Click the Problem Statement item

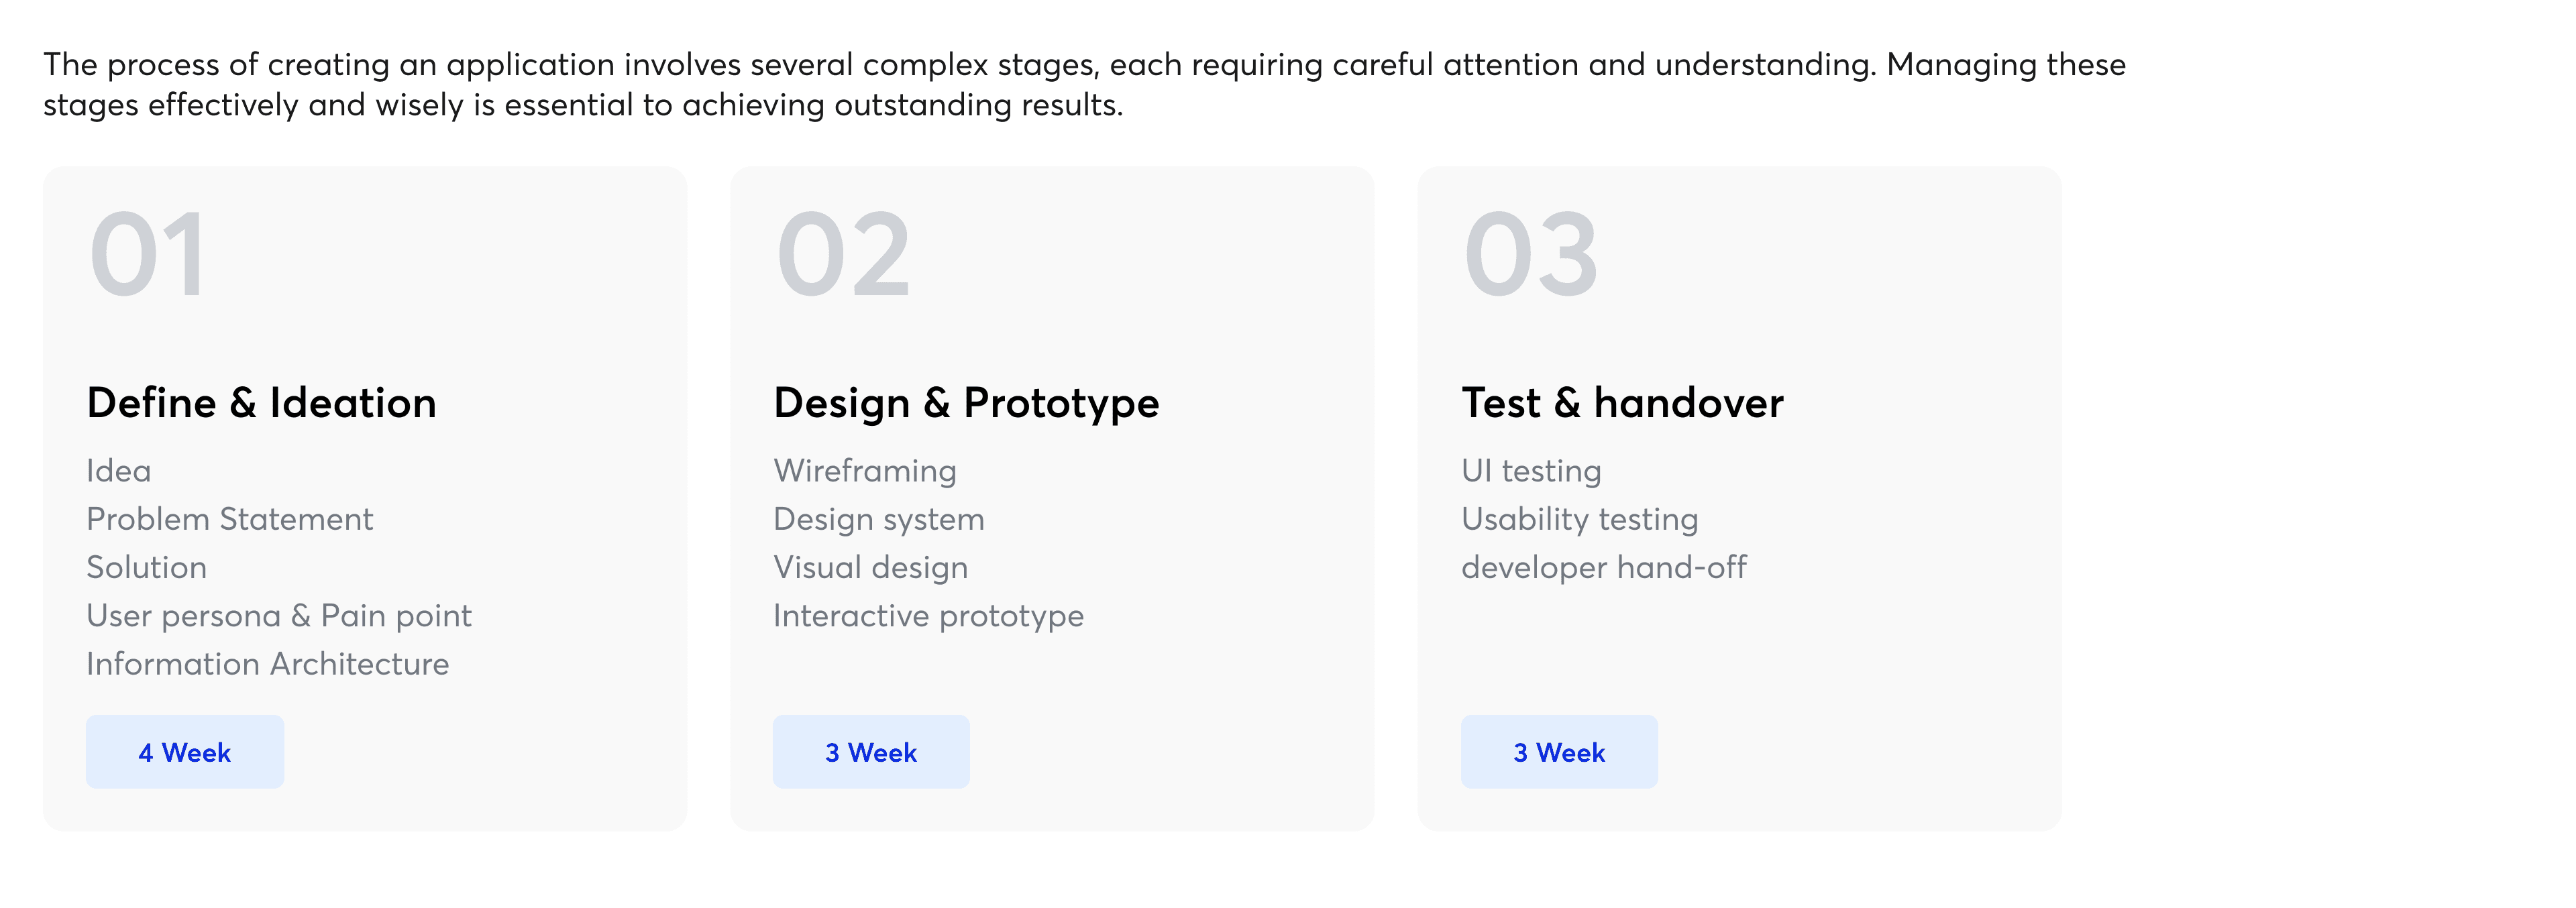pyautogui.click(x=230, y=519)
